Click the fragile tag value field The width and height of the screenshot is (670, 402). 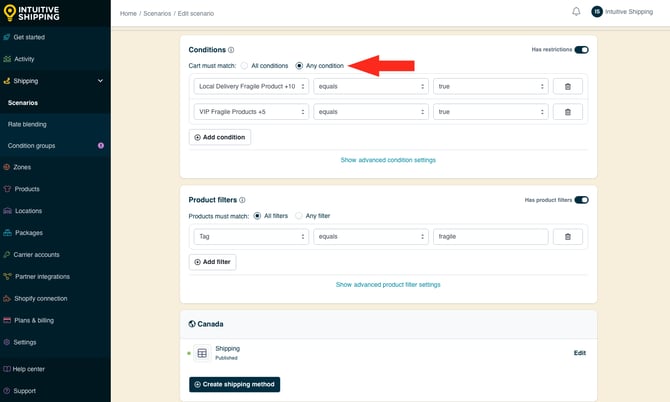tap(491, 237)
